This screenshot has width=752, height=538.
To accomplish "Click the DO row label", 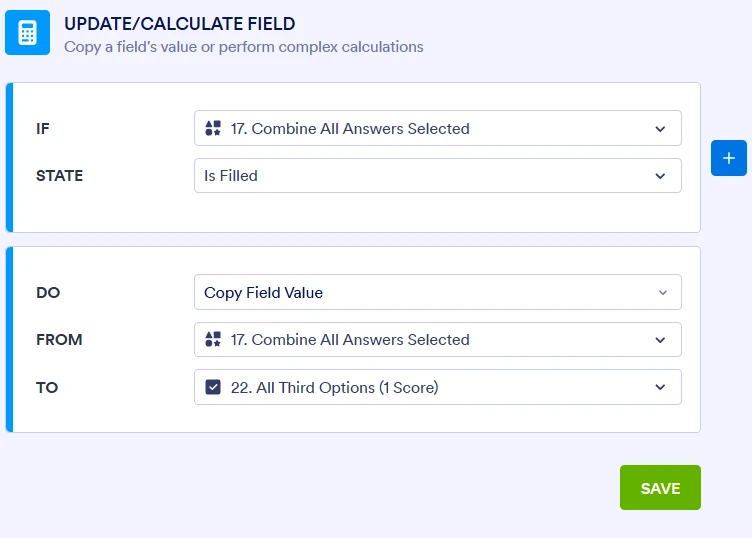I will point(46,293).
